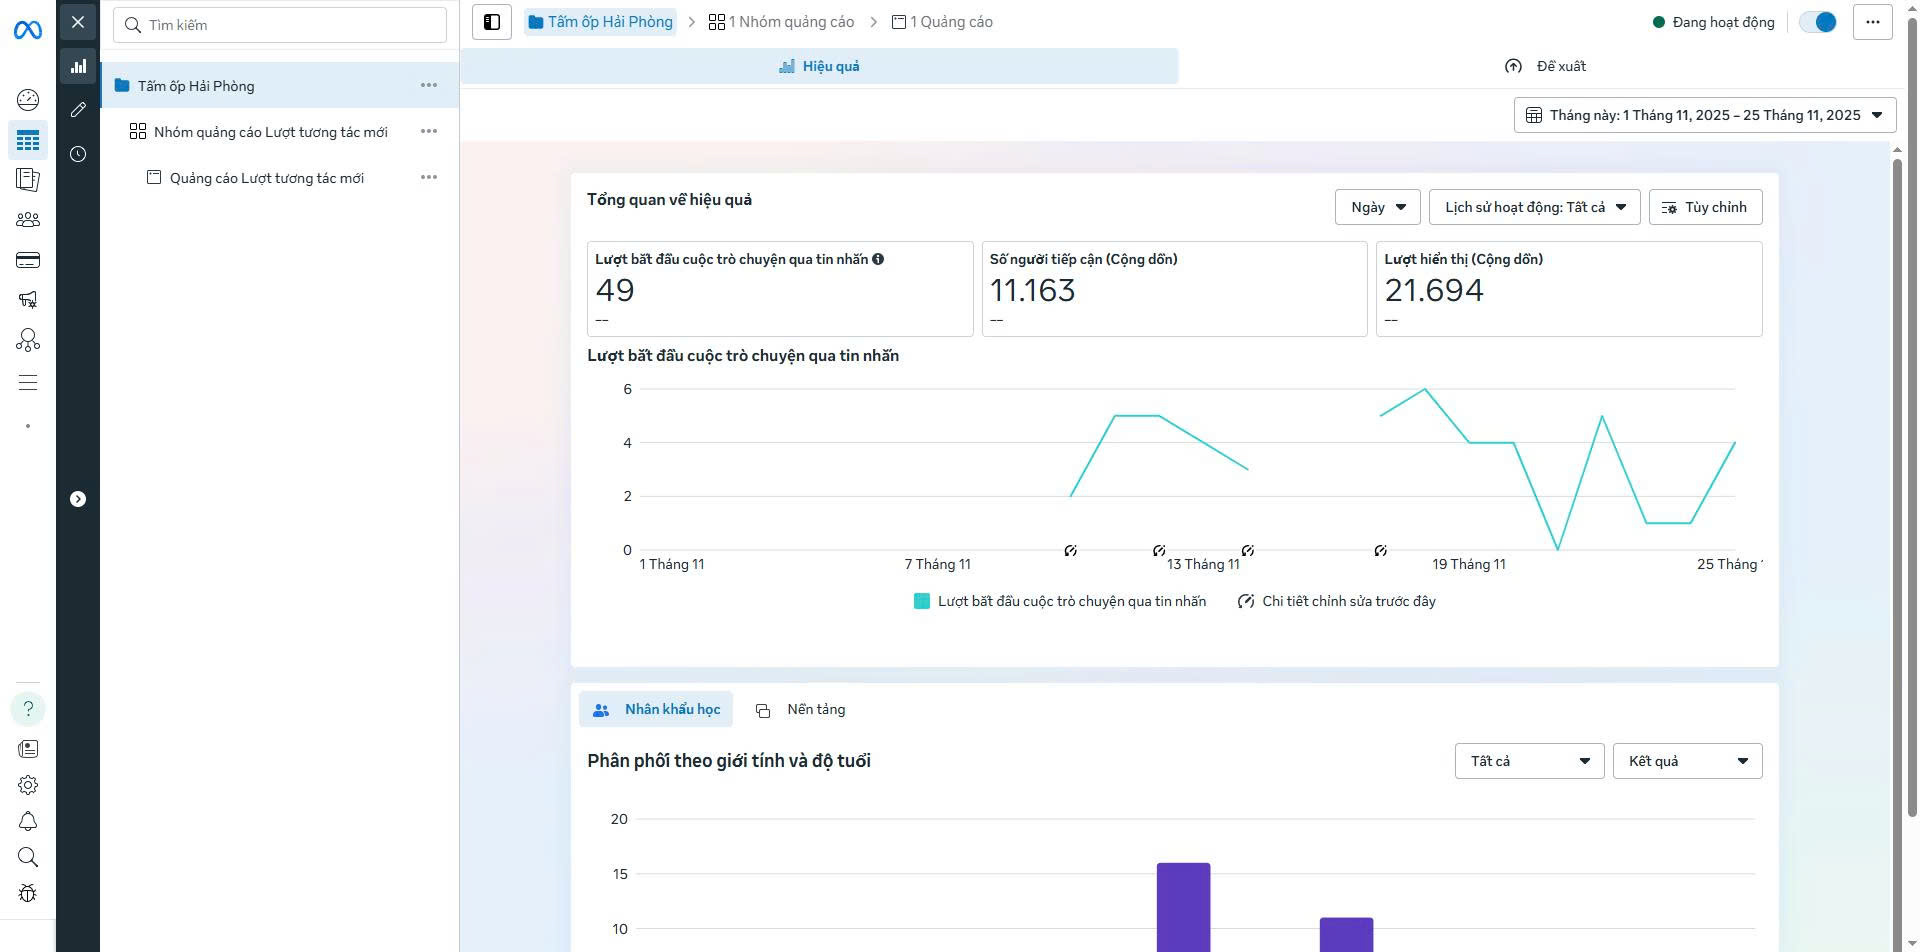
Task: Click the bug report icon
Action: (28, 893)
